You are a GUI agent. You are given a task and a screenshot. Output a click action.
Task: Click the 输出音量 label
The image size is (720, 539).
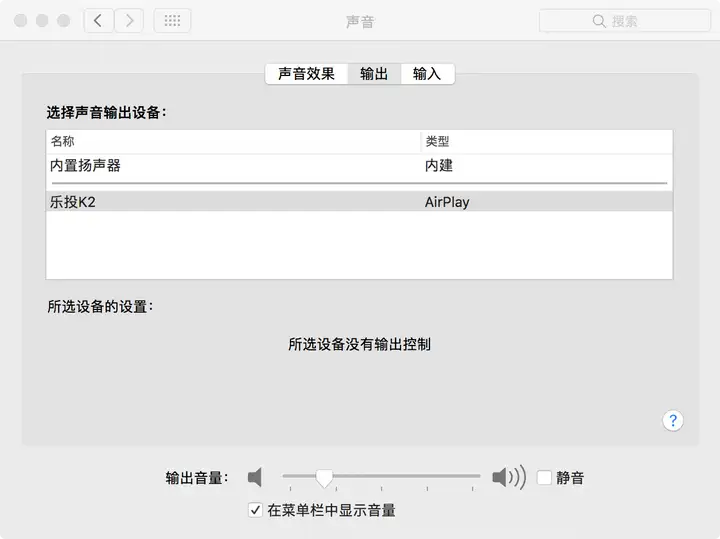pyautogui.click(x=197, y=478)
